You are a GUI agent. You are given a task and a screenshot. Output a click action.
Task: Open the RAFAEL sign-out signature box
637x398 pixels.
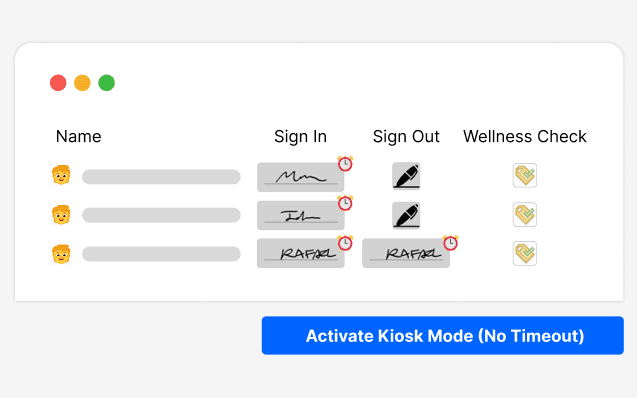pos(406,253)
